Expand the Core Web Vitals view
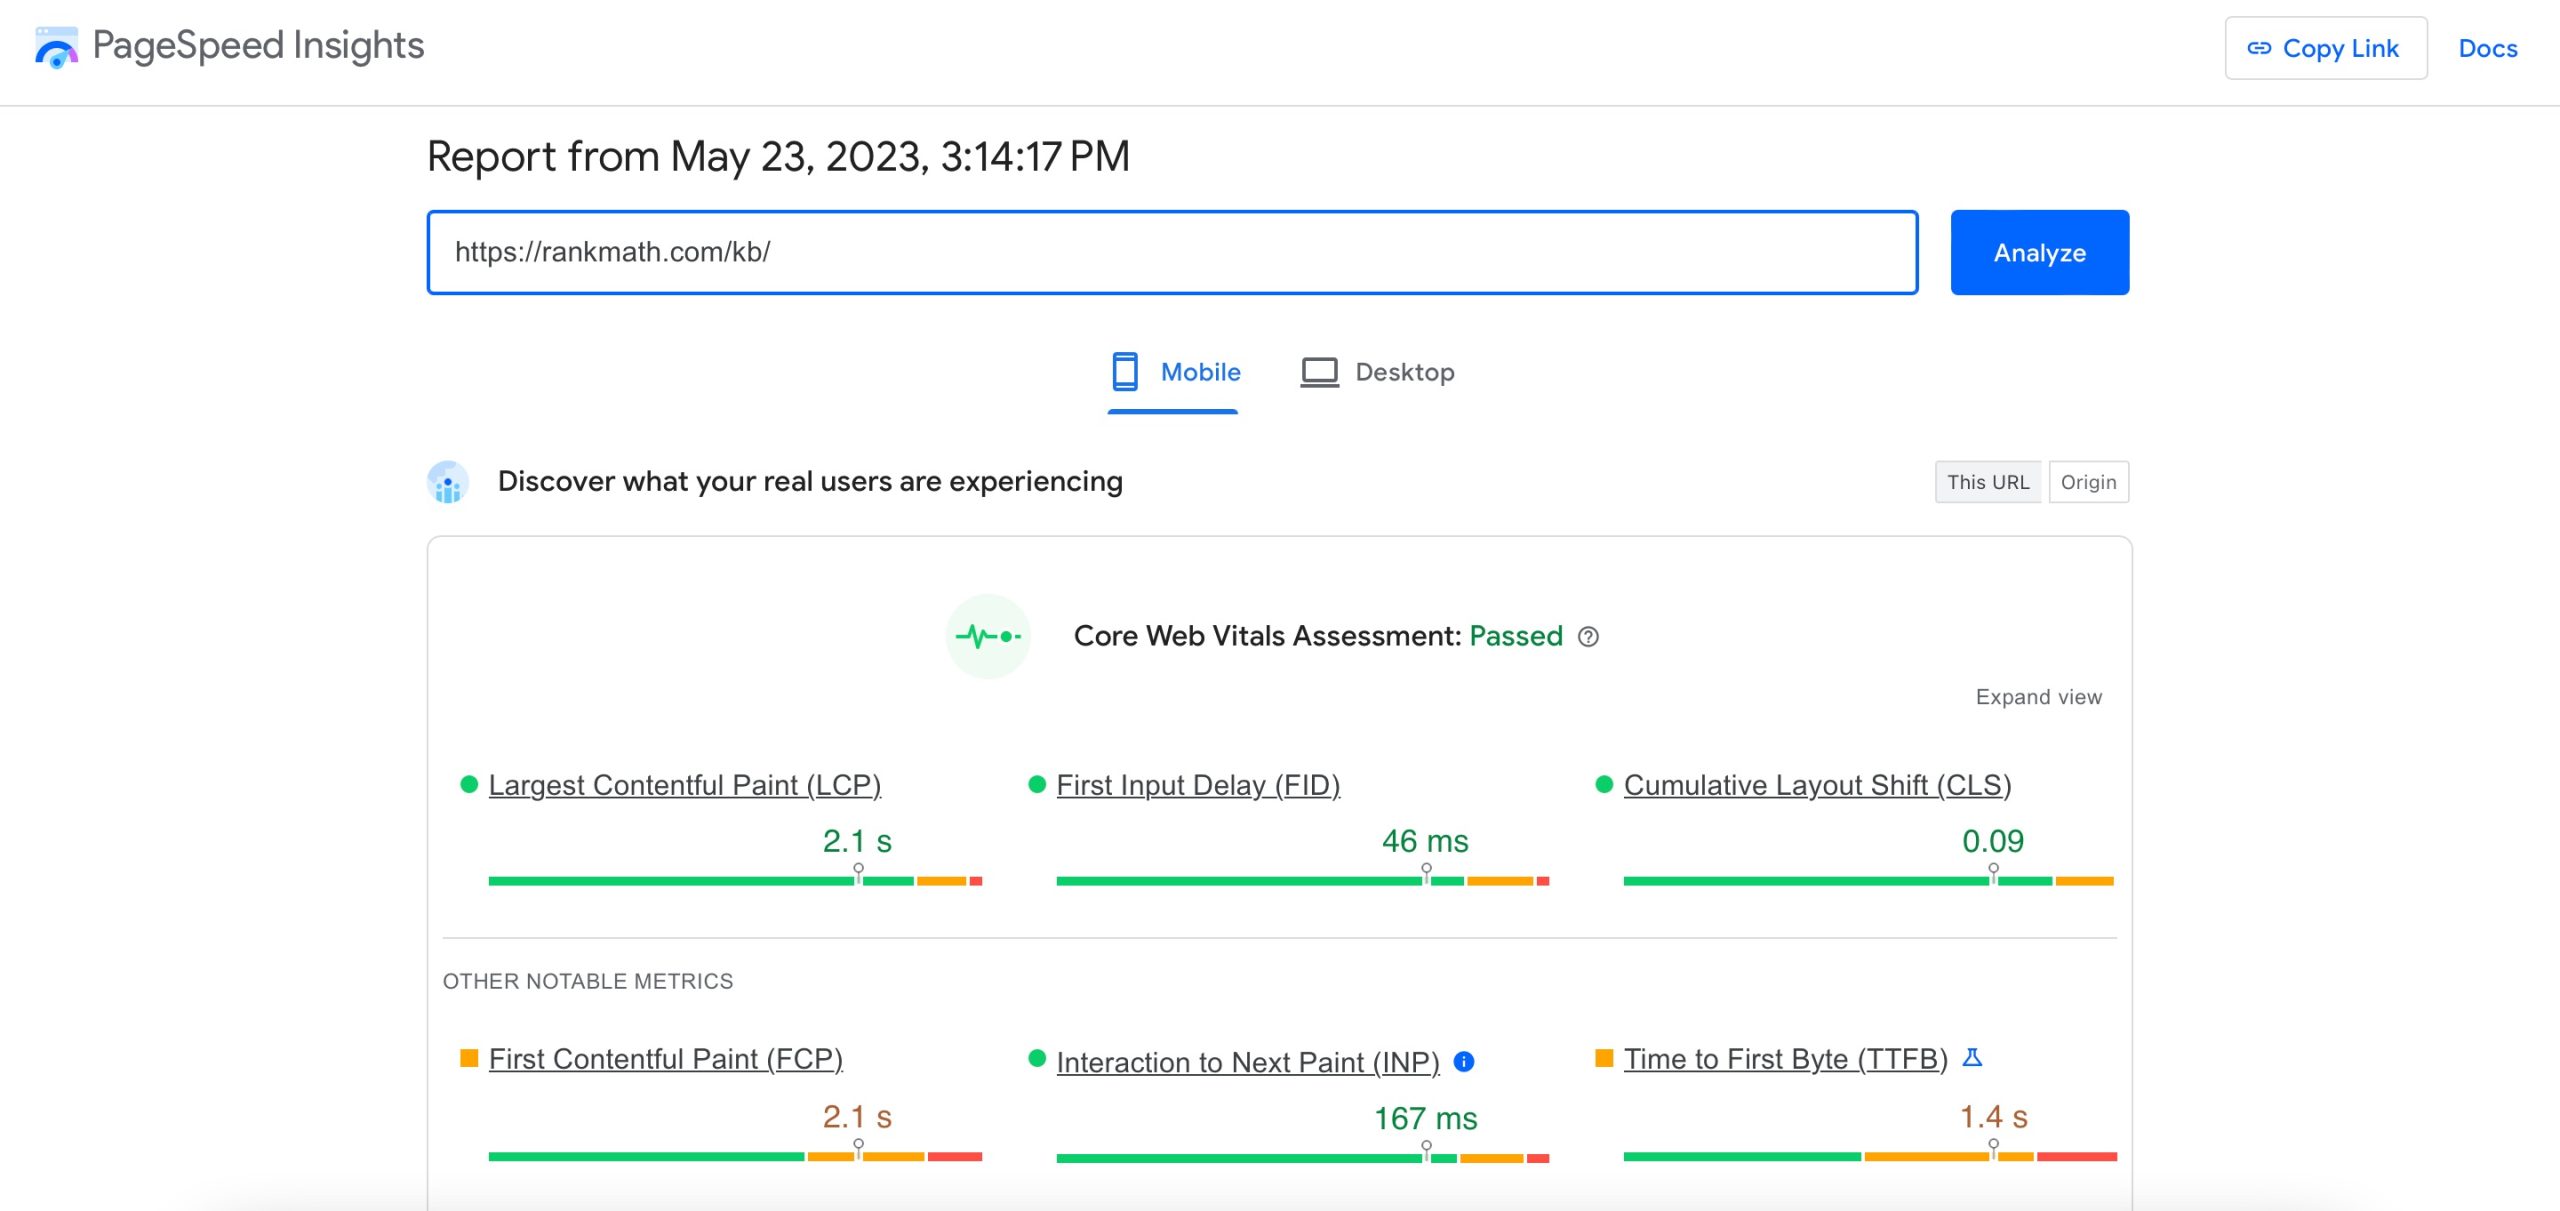 point(2038,697)
